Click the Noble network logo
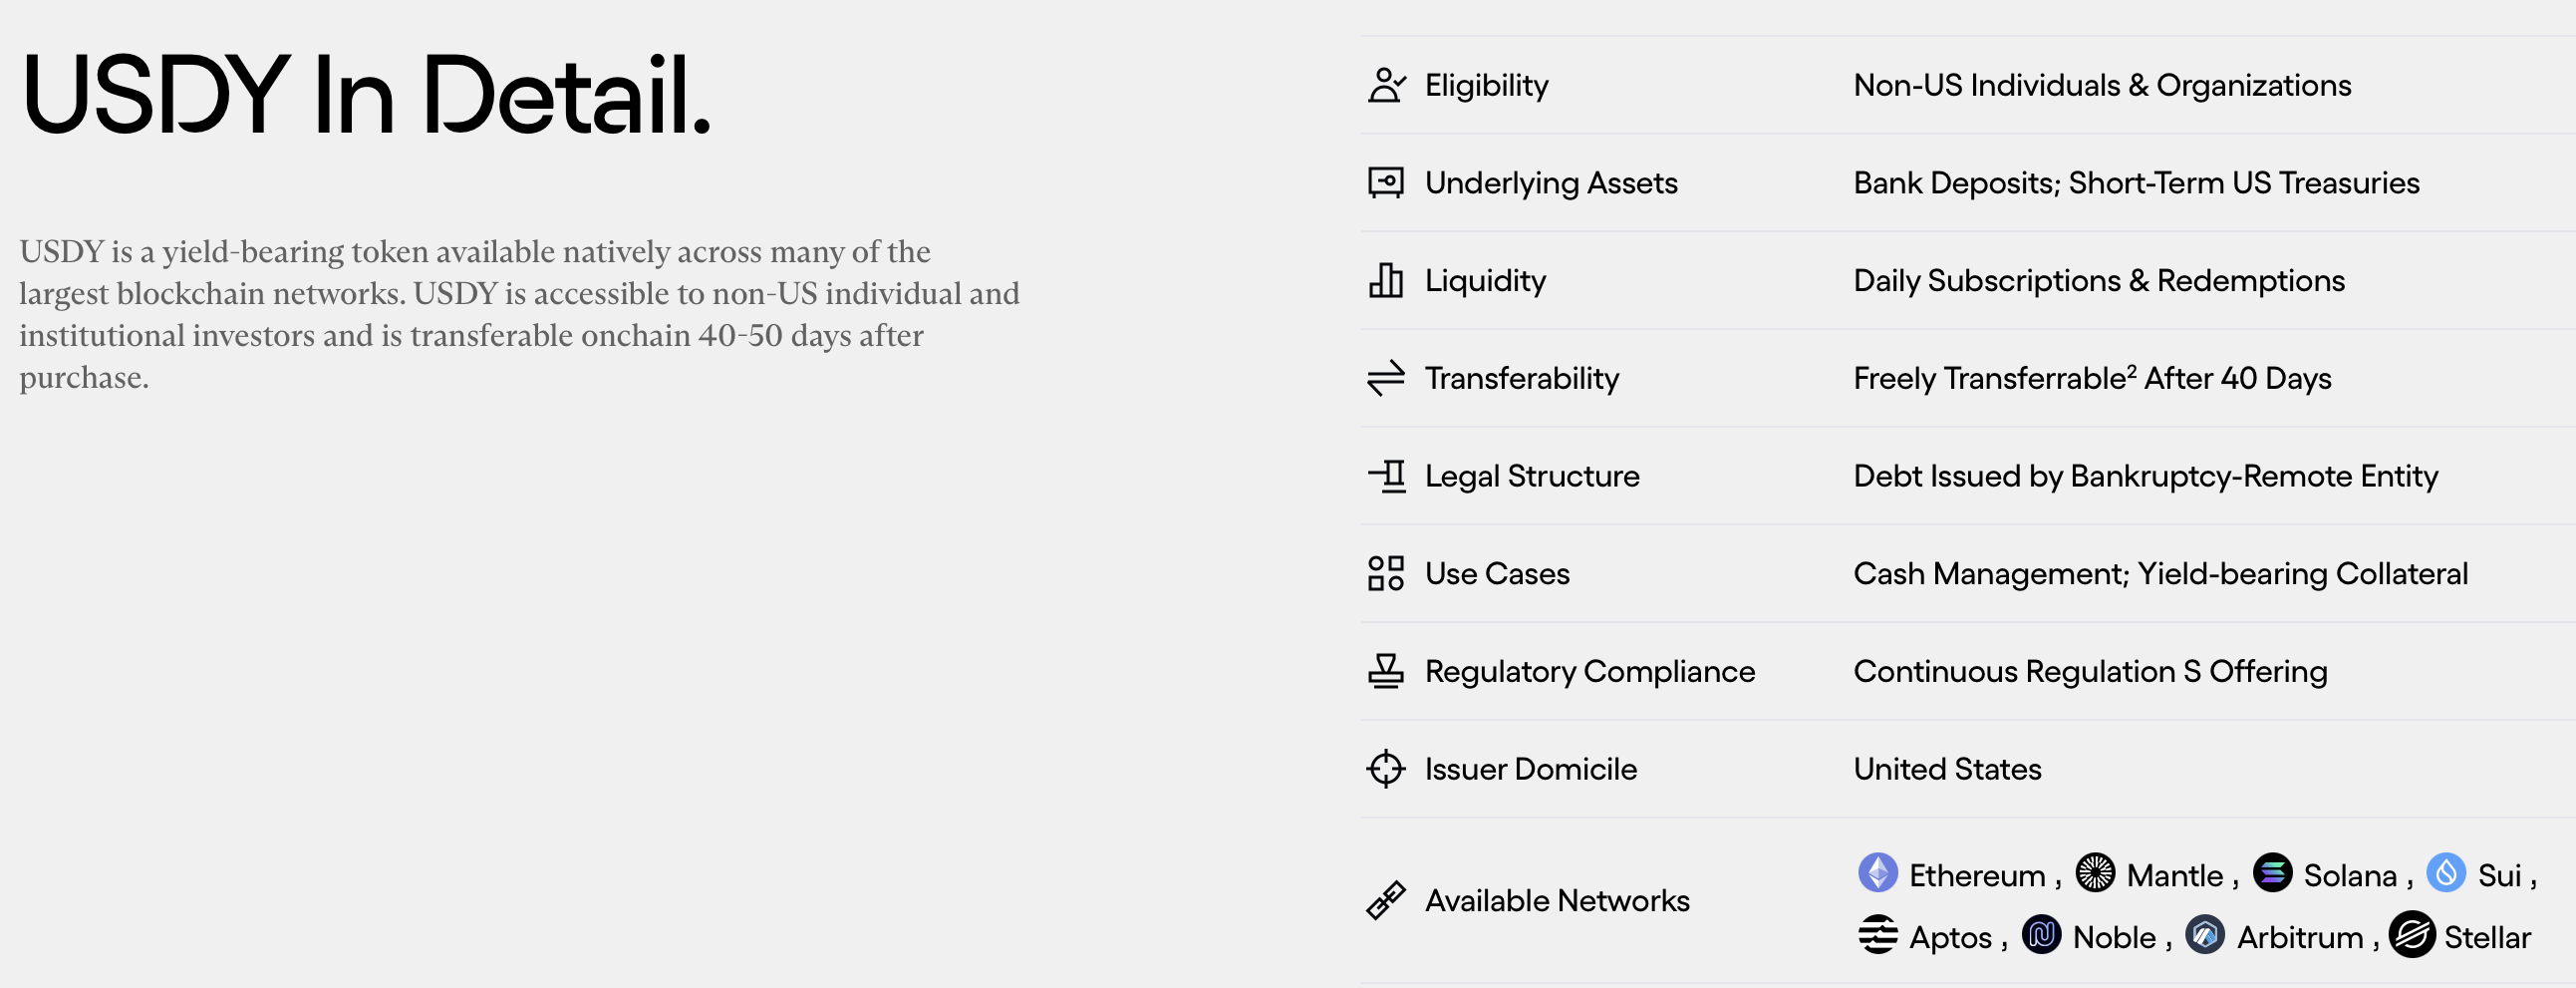The width and height of the screenshot is (2576, 988). click(2041, 936)
